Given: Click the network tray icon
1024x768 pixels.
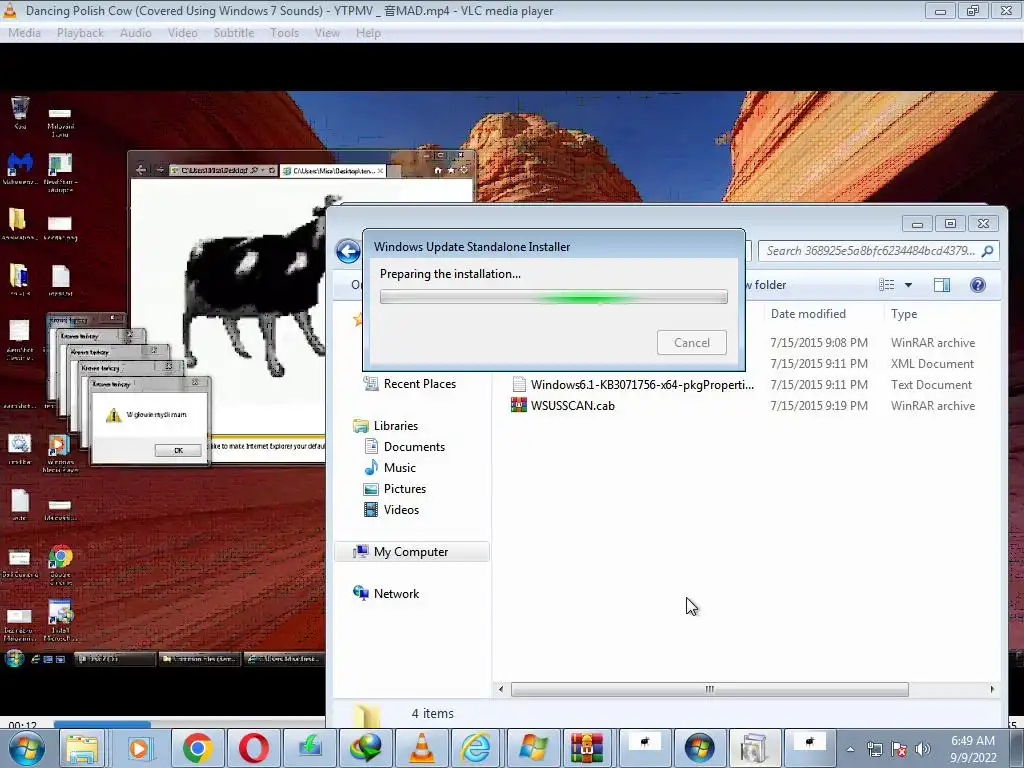Looking at the screenshot, I should click(x=874, y=749).
